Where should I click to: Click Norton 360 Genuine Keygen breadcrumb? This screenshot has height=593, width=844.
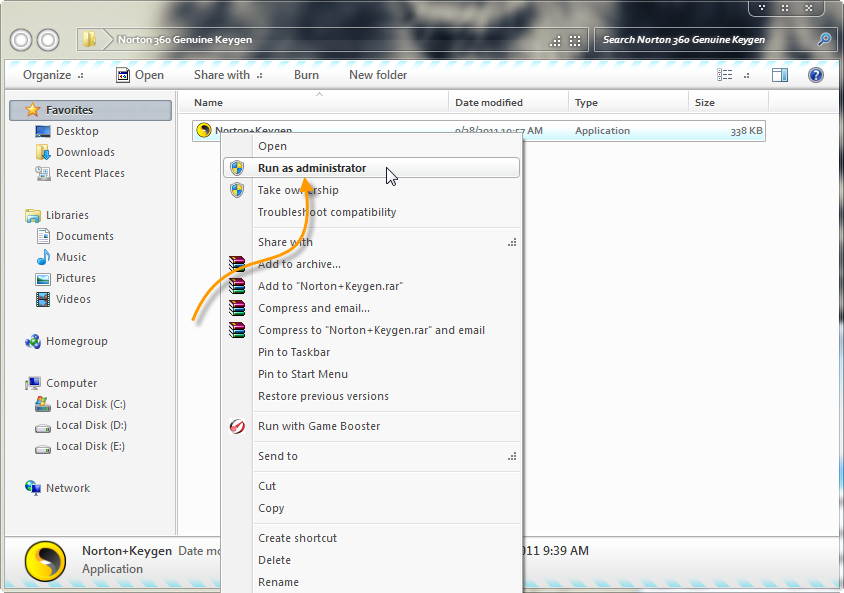(x=185, y=40)
